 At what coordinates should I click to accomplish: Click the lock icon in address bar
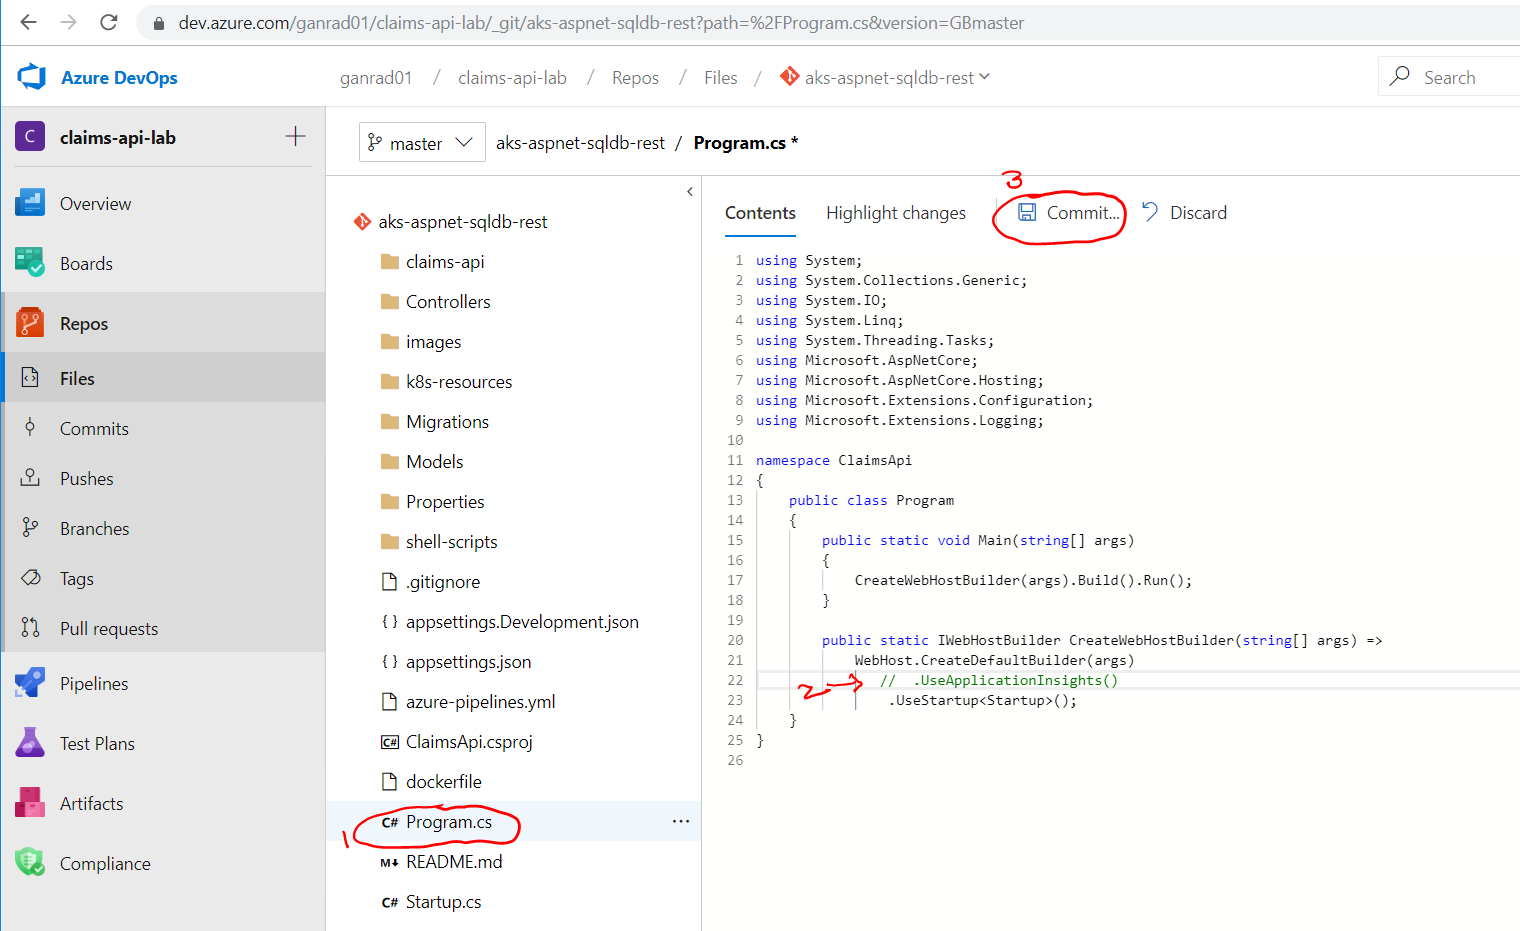[x=158, y=23]
